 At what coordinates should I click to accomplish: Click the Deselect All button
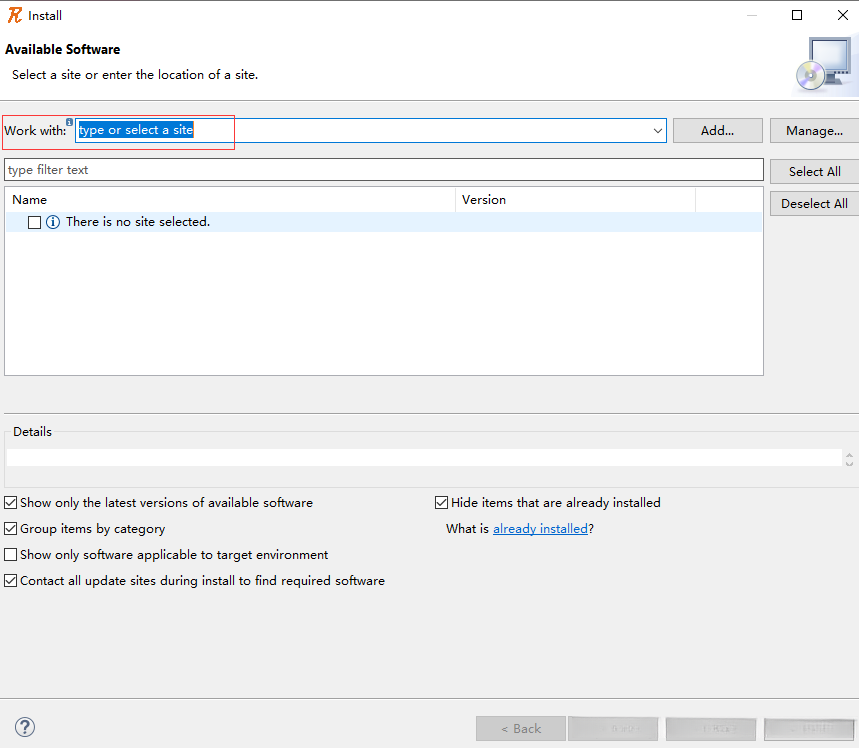click(x=814, y=204)
